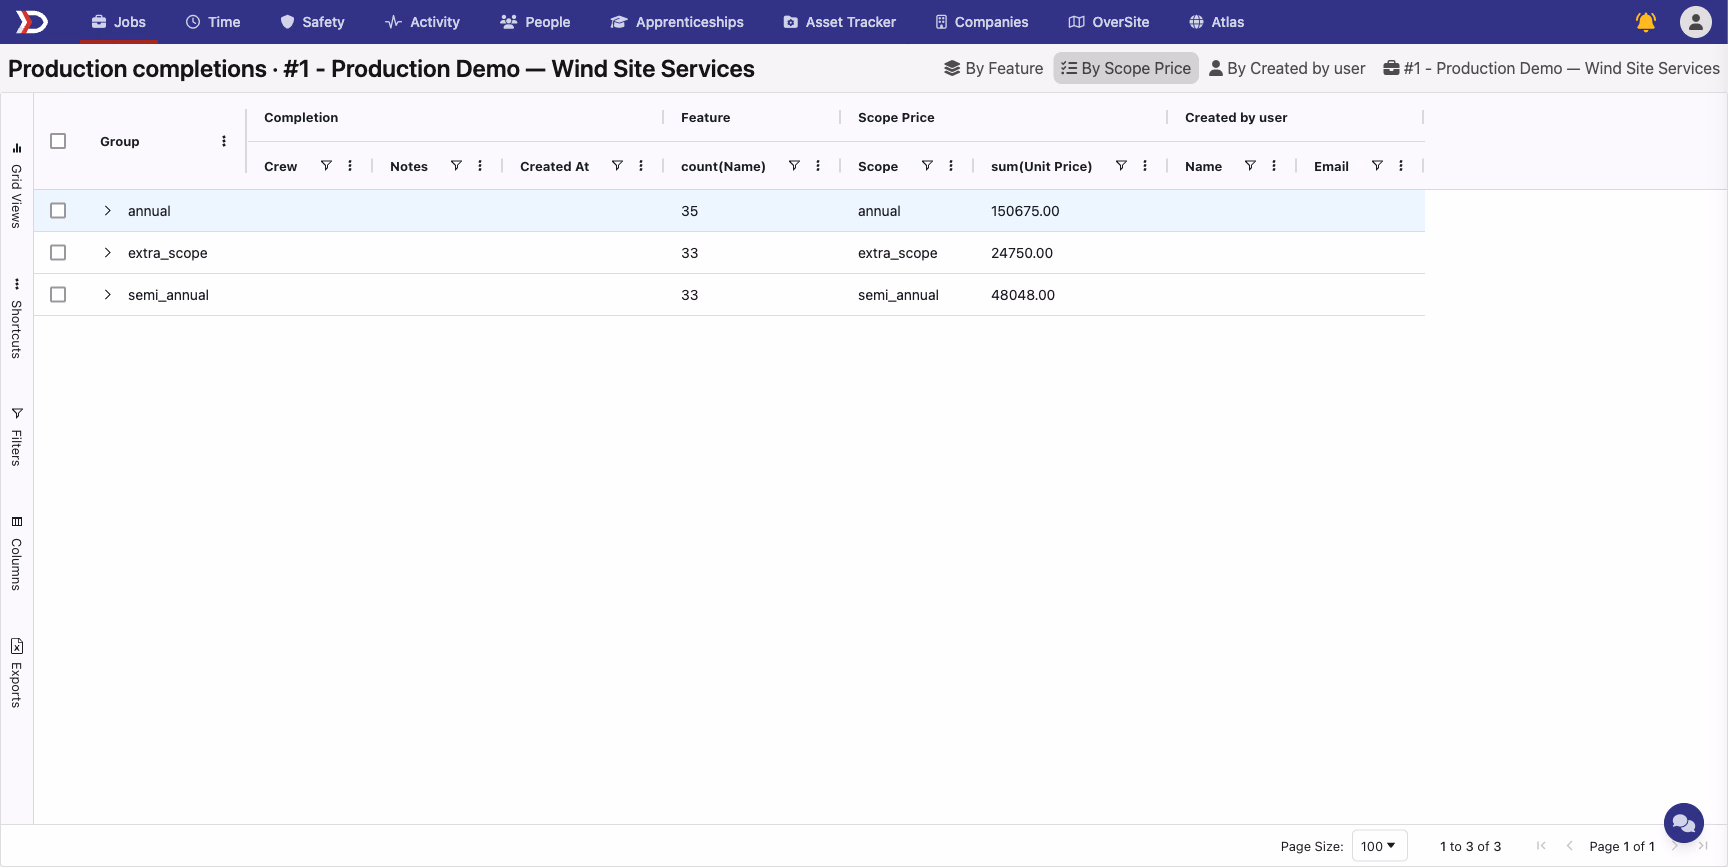Click the app logo in top-left corner

pyautogui.click(x=32, y=22)
